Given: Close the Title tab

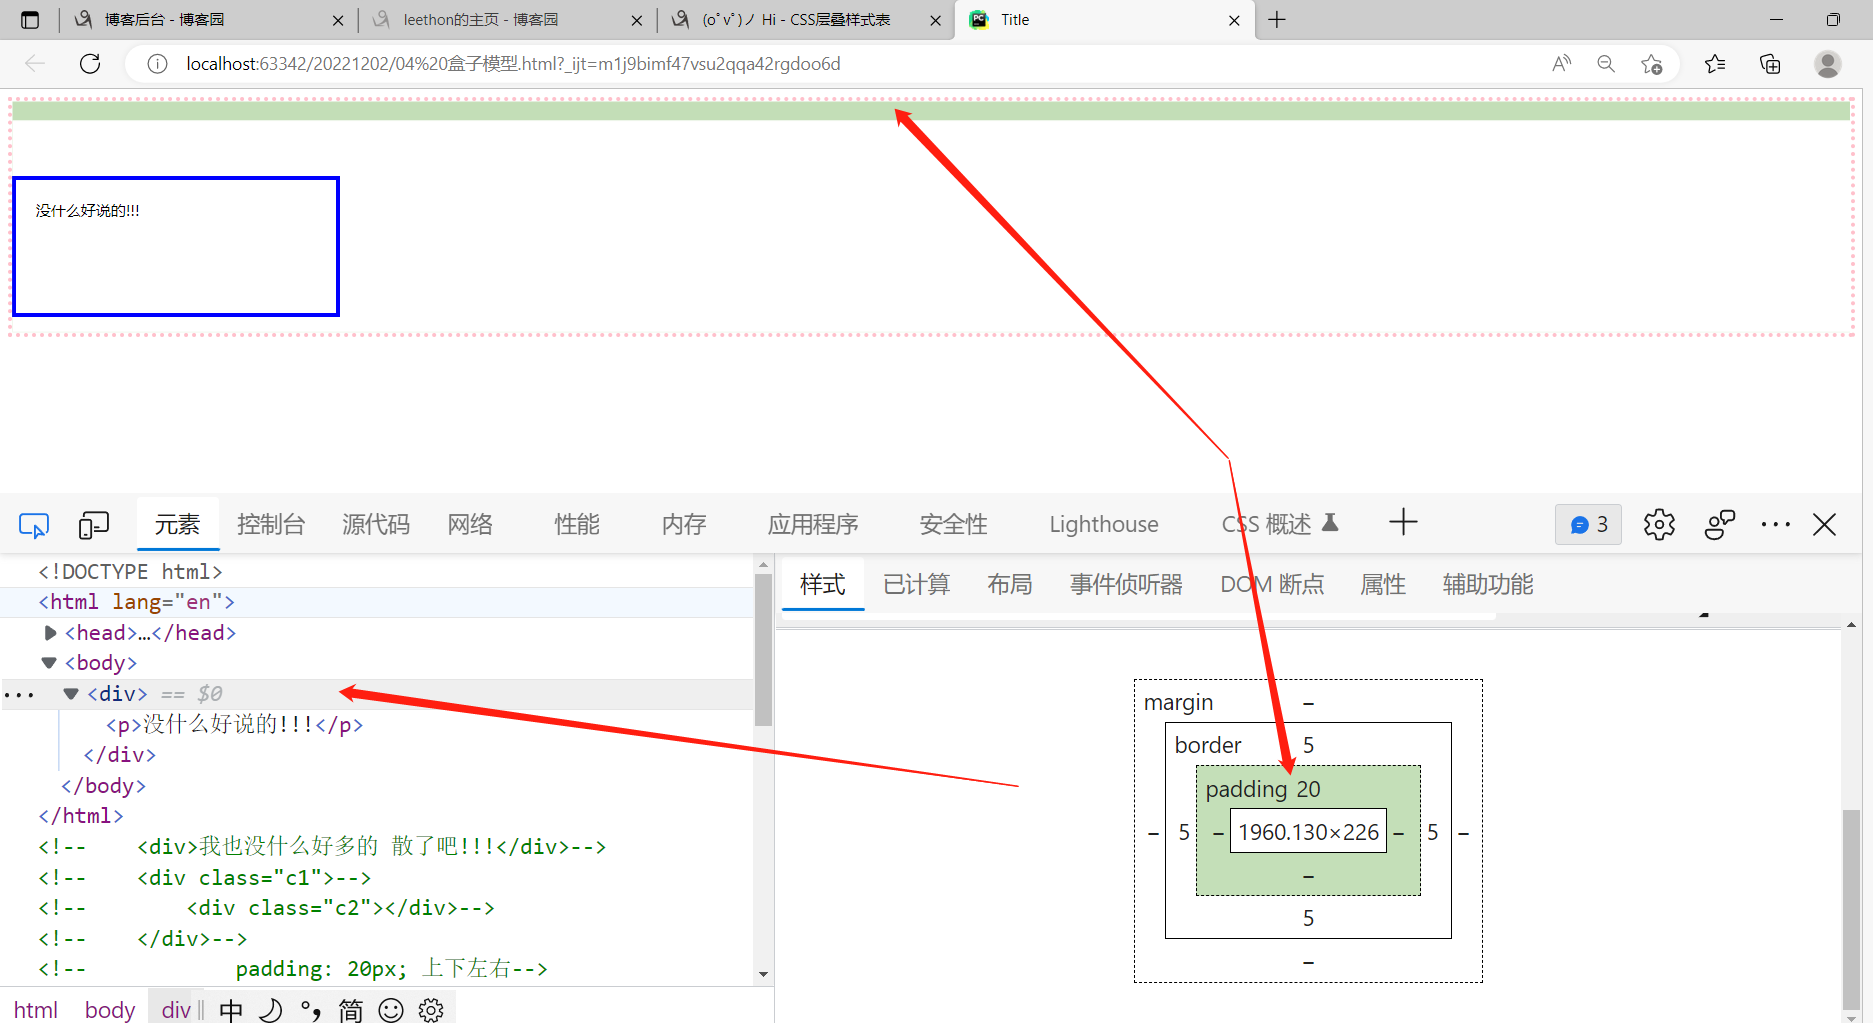Looking at the screenshot, I should (x=1234, y=20).
